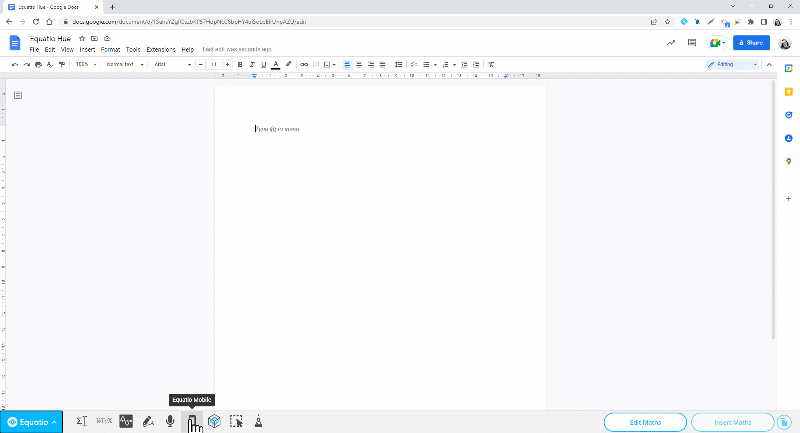Activate the Screenshot Reader selection tool
Viewport: 800px width, 433px height.
tap(236, 421)
